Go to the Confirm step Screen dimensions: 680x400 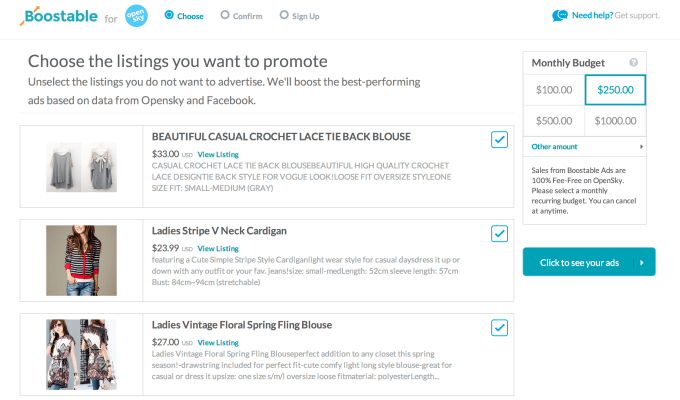[x=241, y=16]
